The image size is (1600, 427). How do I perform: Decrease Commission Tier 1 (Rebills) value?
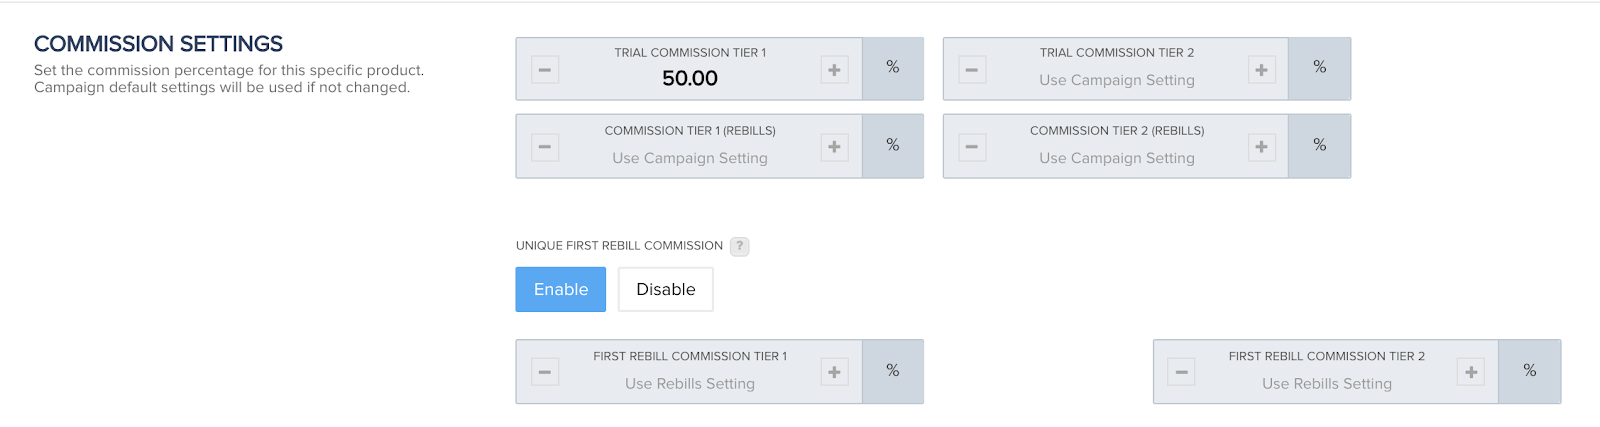[x=545, y=147]
